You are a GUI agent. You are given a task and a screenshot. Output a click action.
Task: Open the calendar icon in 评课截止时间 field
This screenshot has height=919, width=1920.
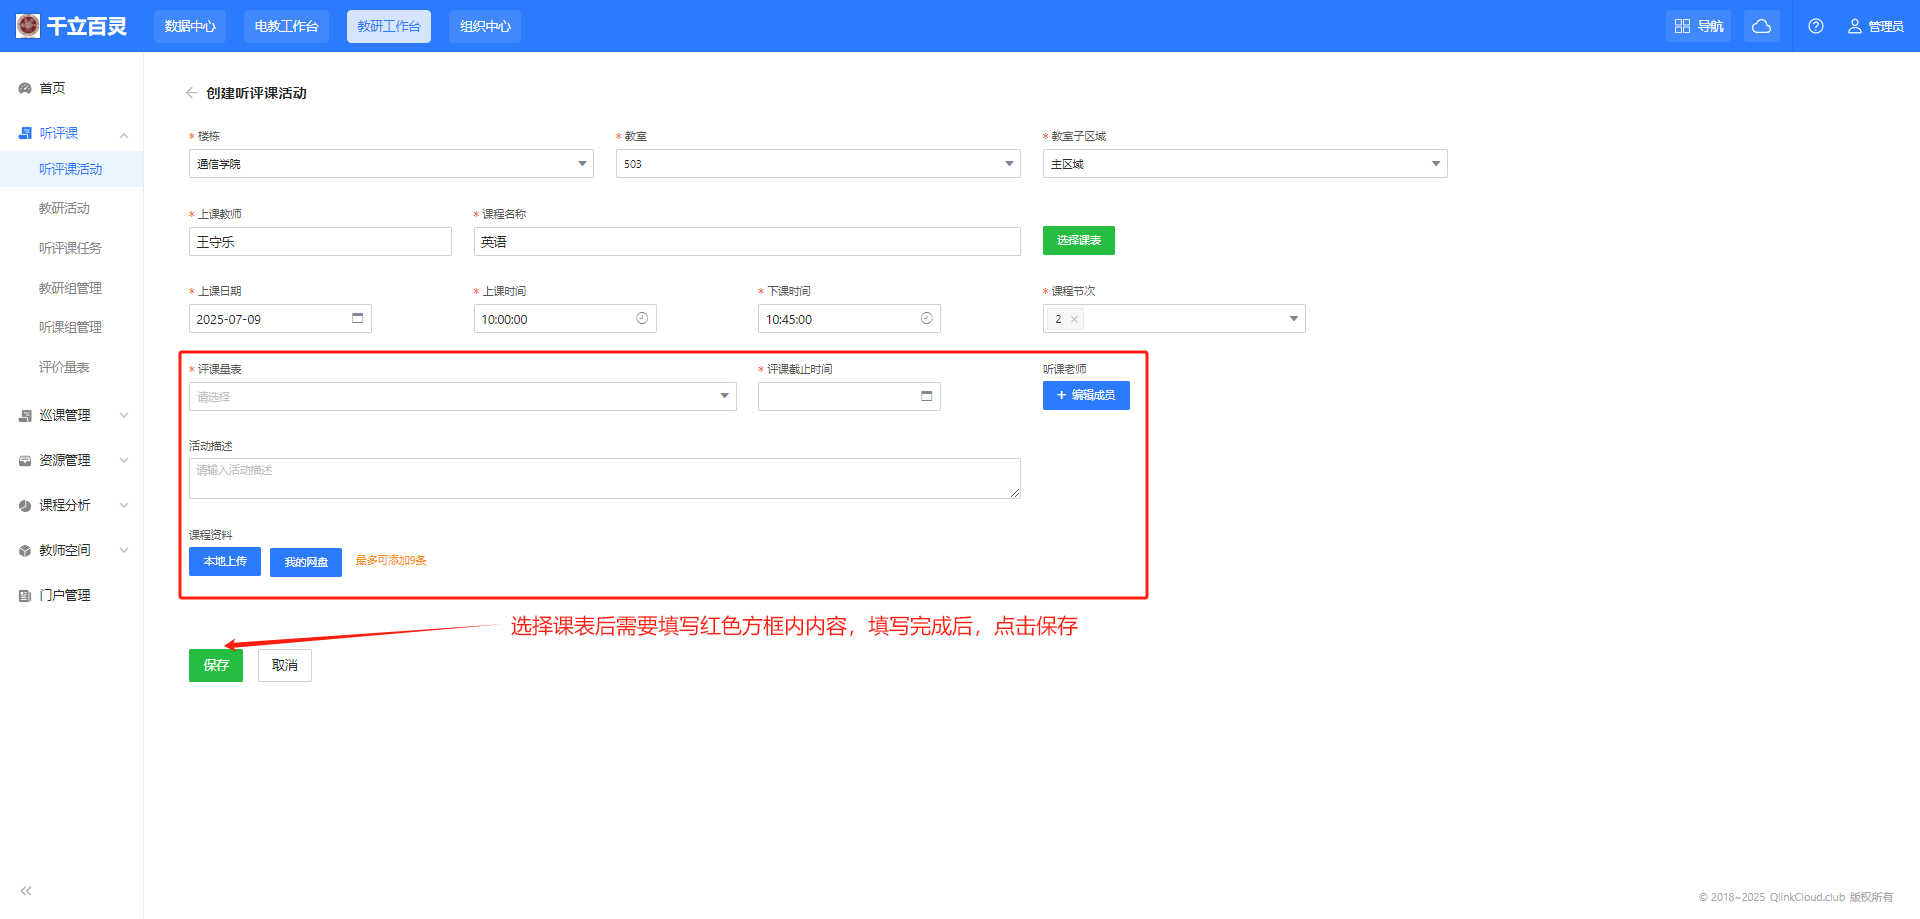[926, 396]
